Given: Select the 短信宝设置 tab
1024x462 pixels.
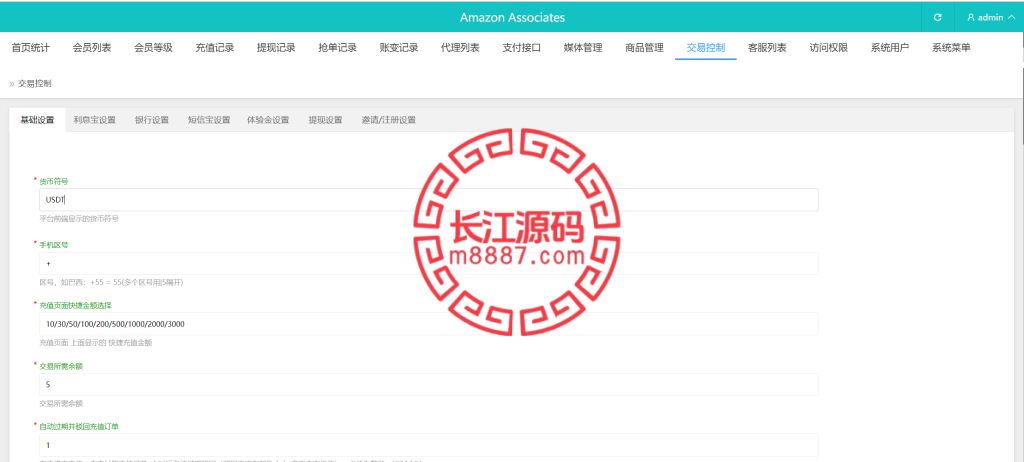Looking at the screenshot, I should pos(209,120).
